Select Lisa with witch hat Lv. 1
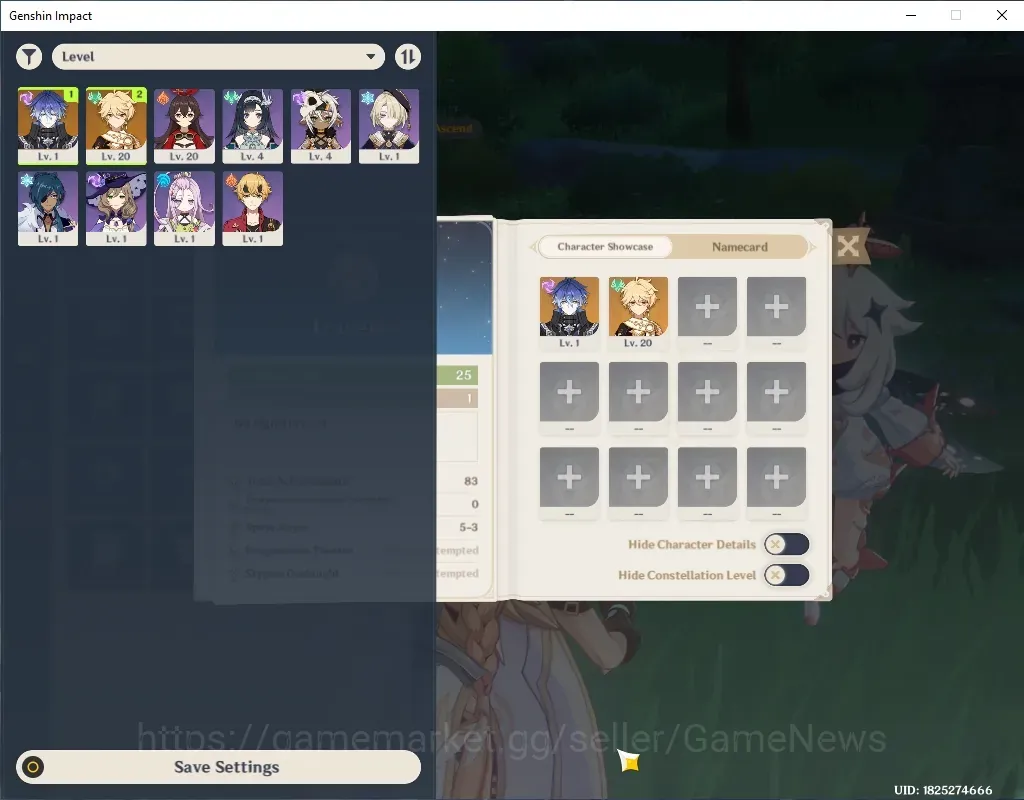Viewport: 1024px width, 800px height. [x=116, y=208]
